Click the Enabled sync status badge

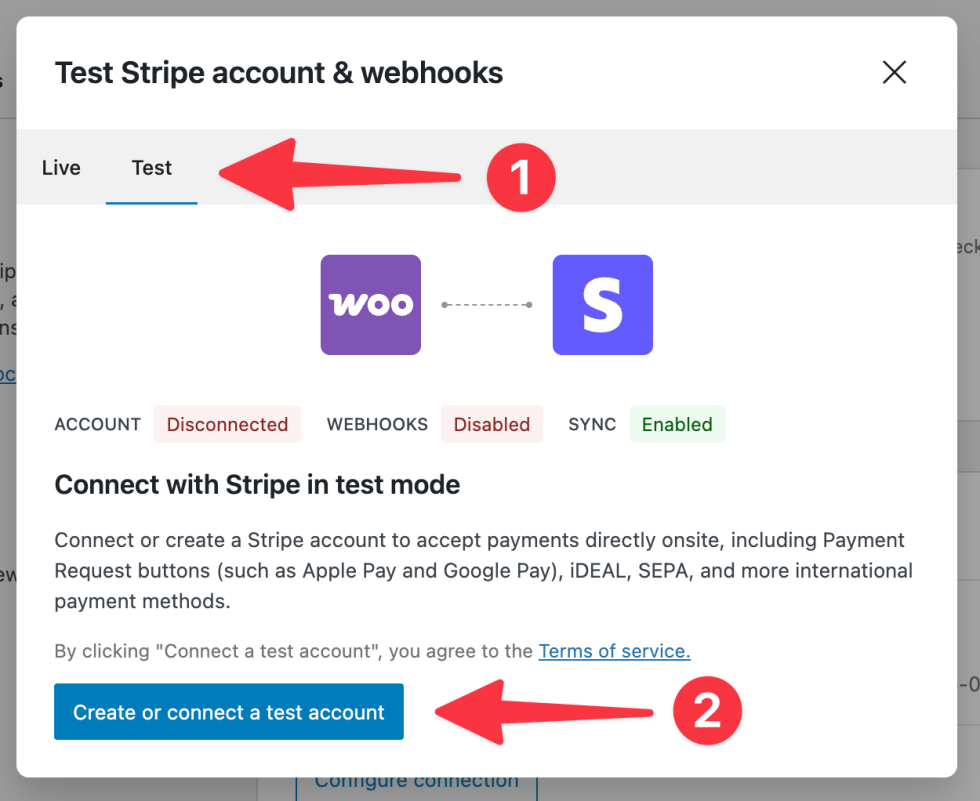coord(677,424)
